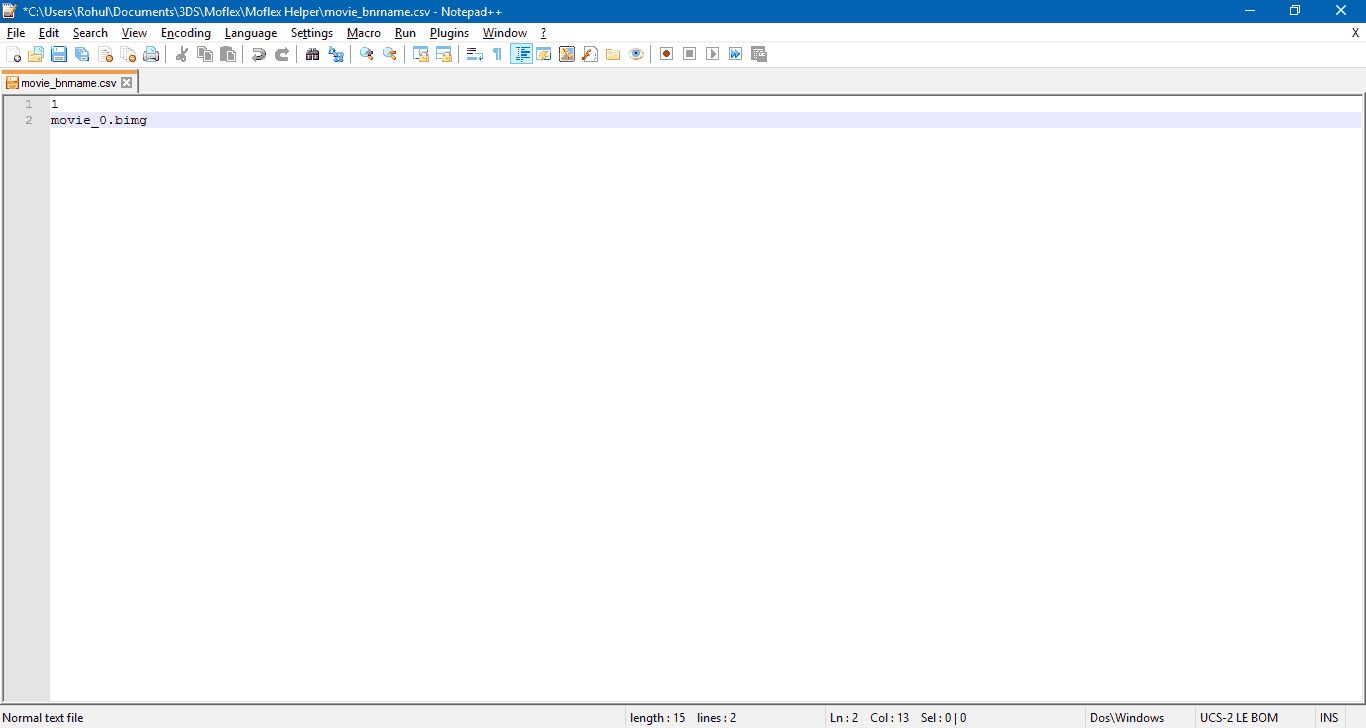Toggle synchronize horizontal scrolling icon
This screenshot has width=1366, height=728.
pos(444,54)
